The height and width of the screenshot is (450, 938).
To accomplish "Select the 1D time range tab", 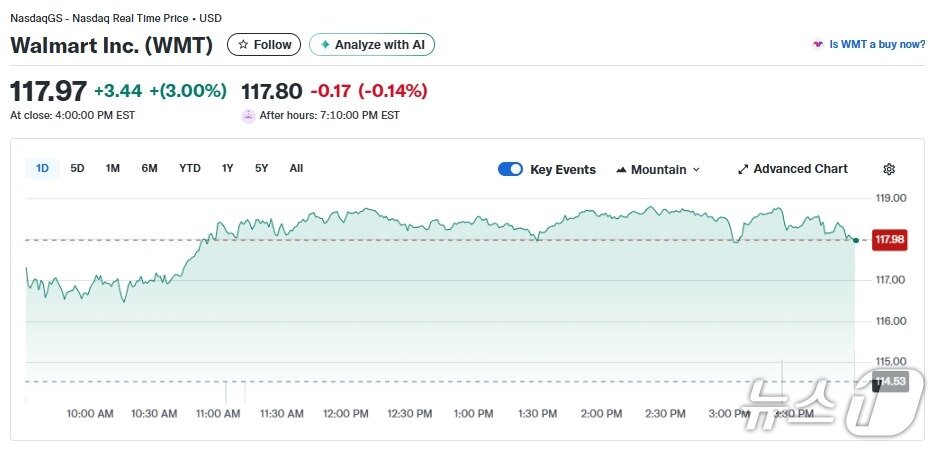I will coord(42,168).
